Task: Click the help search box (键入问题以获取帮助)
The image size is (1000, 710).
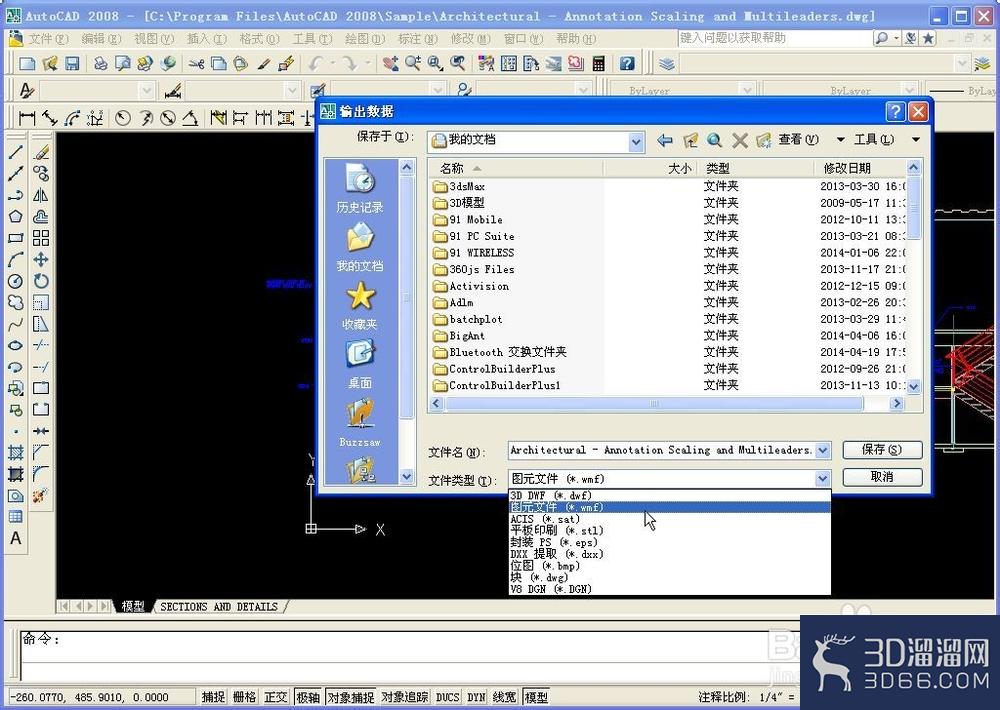Action: [774, 38]
